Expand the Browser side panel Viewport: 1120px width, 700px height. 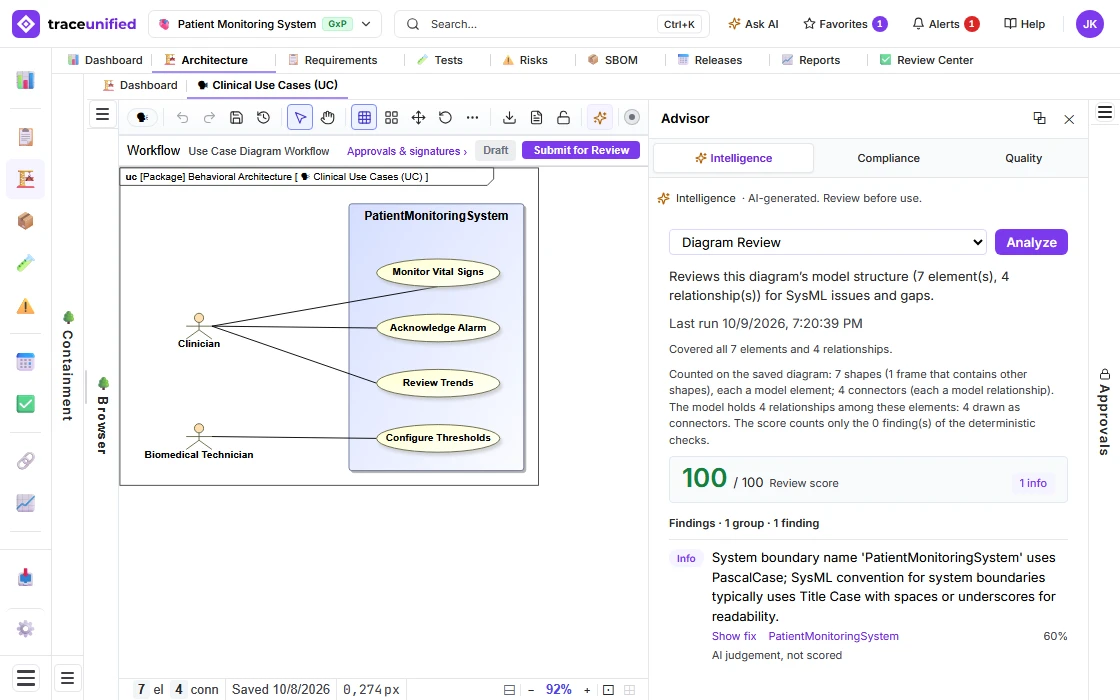(x=103, y=416)
